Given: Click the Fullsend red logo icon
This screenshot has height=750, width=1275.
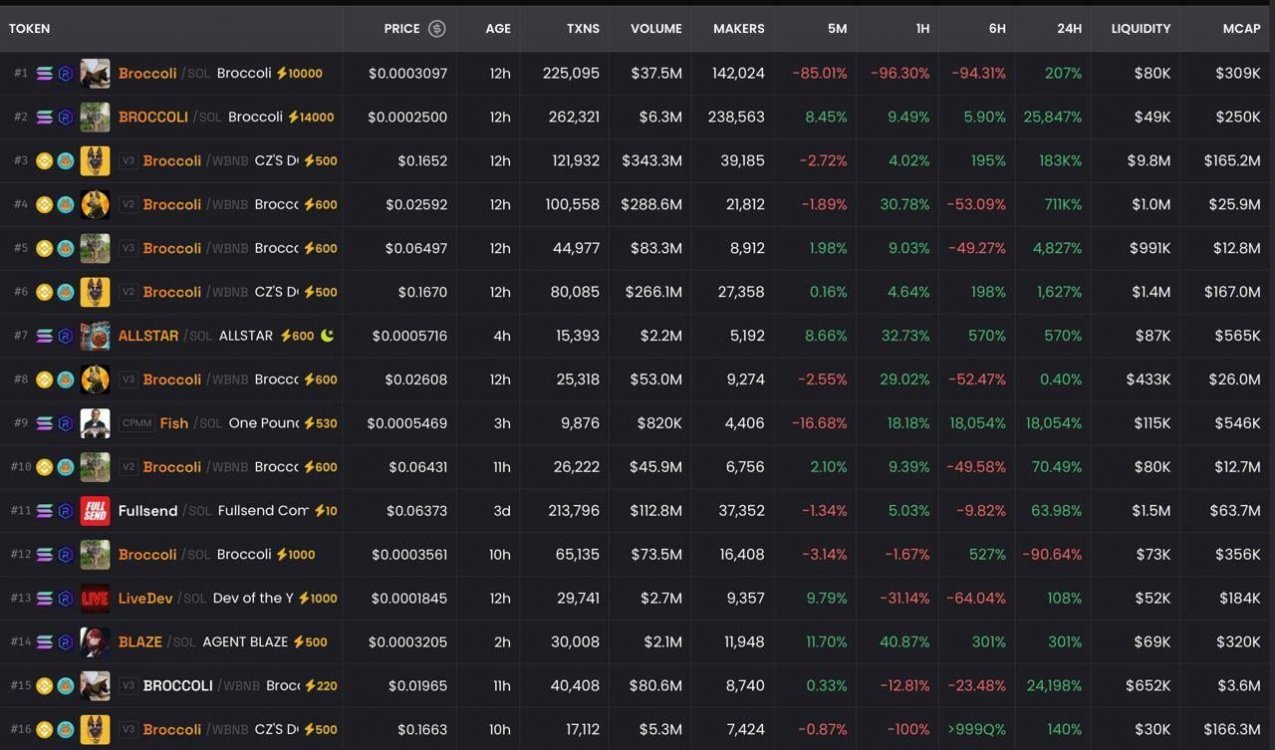Looking at the screenshot, I should [95, 511].
